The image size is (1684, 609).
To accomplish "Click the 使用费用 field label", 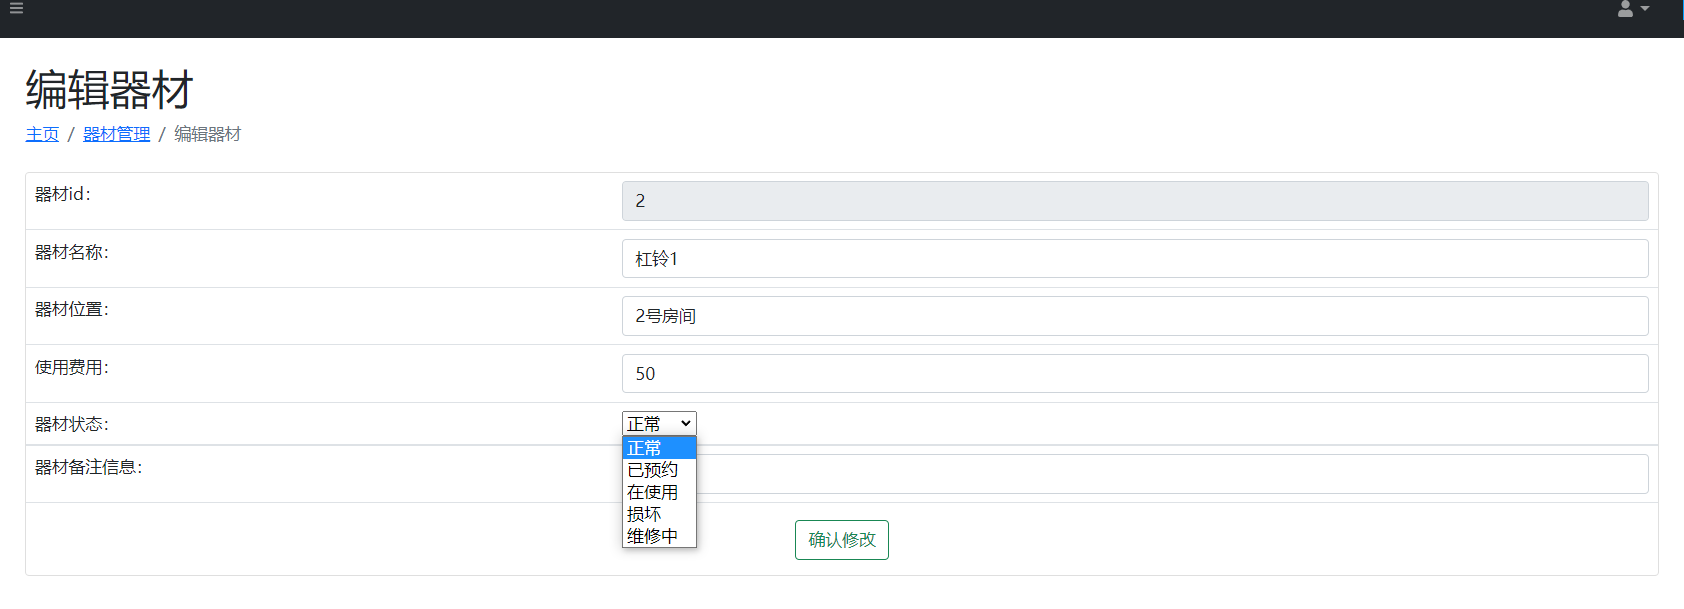I will coord(72,368).
